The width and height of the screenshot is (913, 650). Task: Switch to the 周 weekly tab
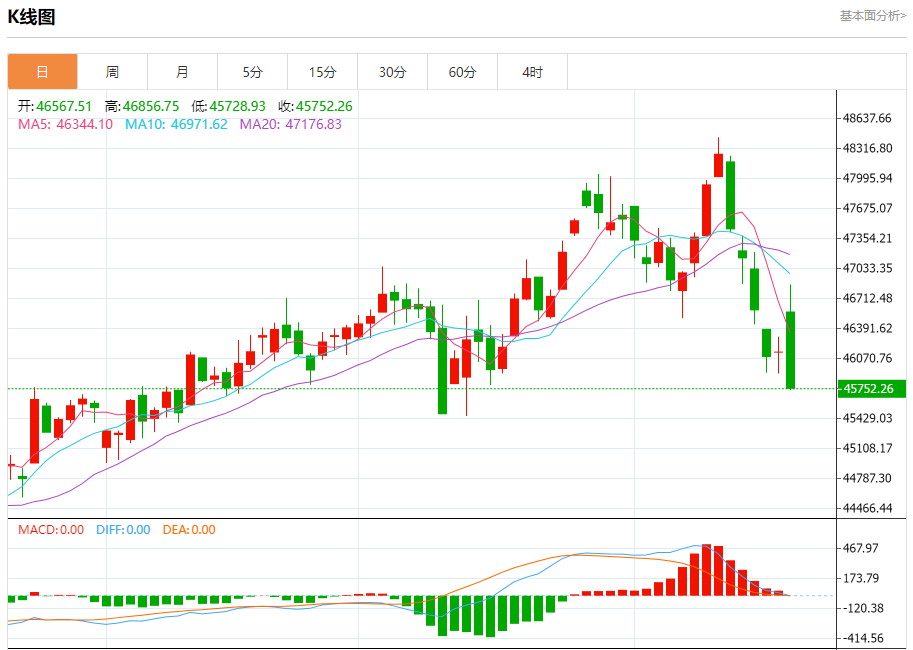[x=112, y=72]
